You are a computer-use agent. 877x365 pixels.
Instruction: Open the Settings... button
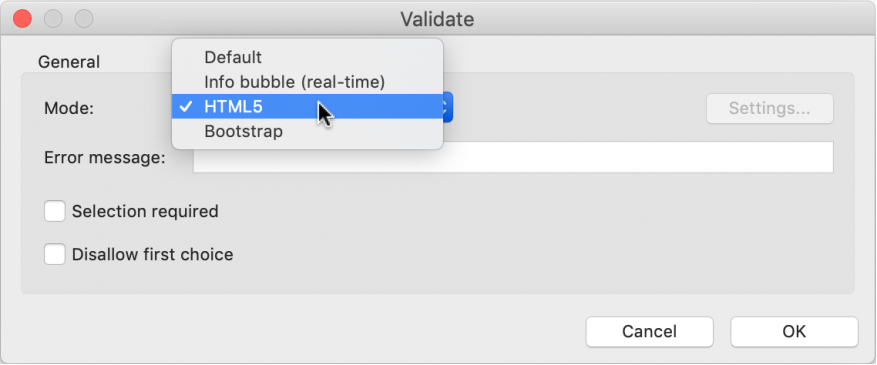coord(770,108)
